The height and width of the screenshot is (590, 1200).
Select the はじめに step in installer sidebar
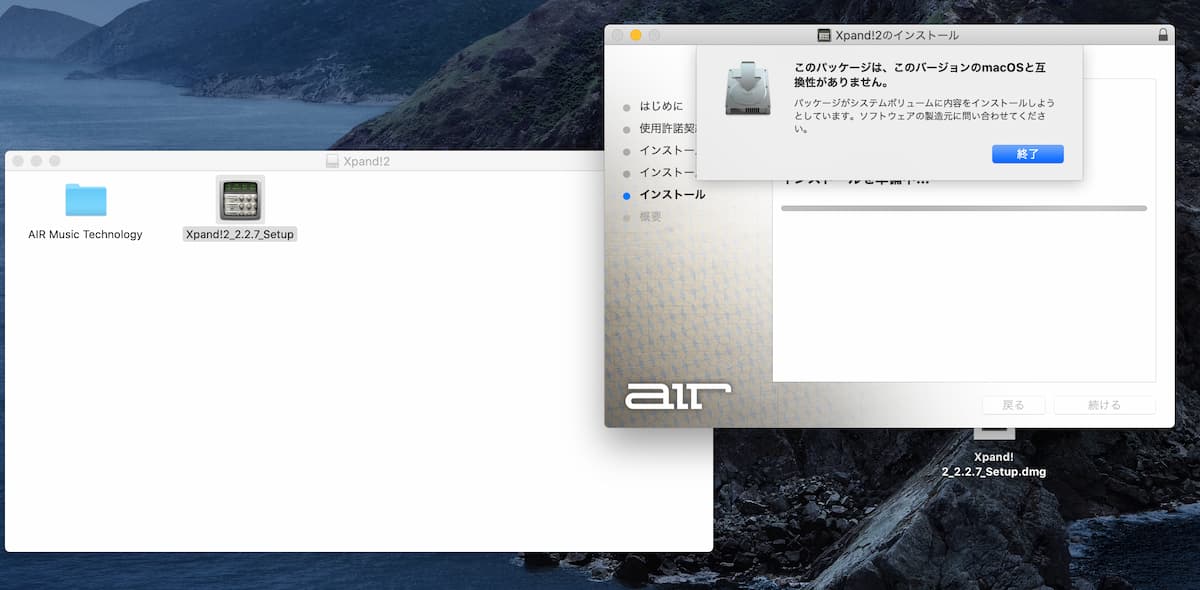(661, 106)
